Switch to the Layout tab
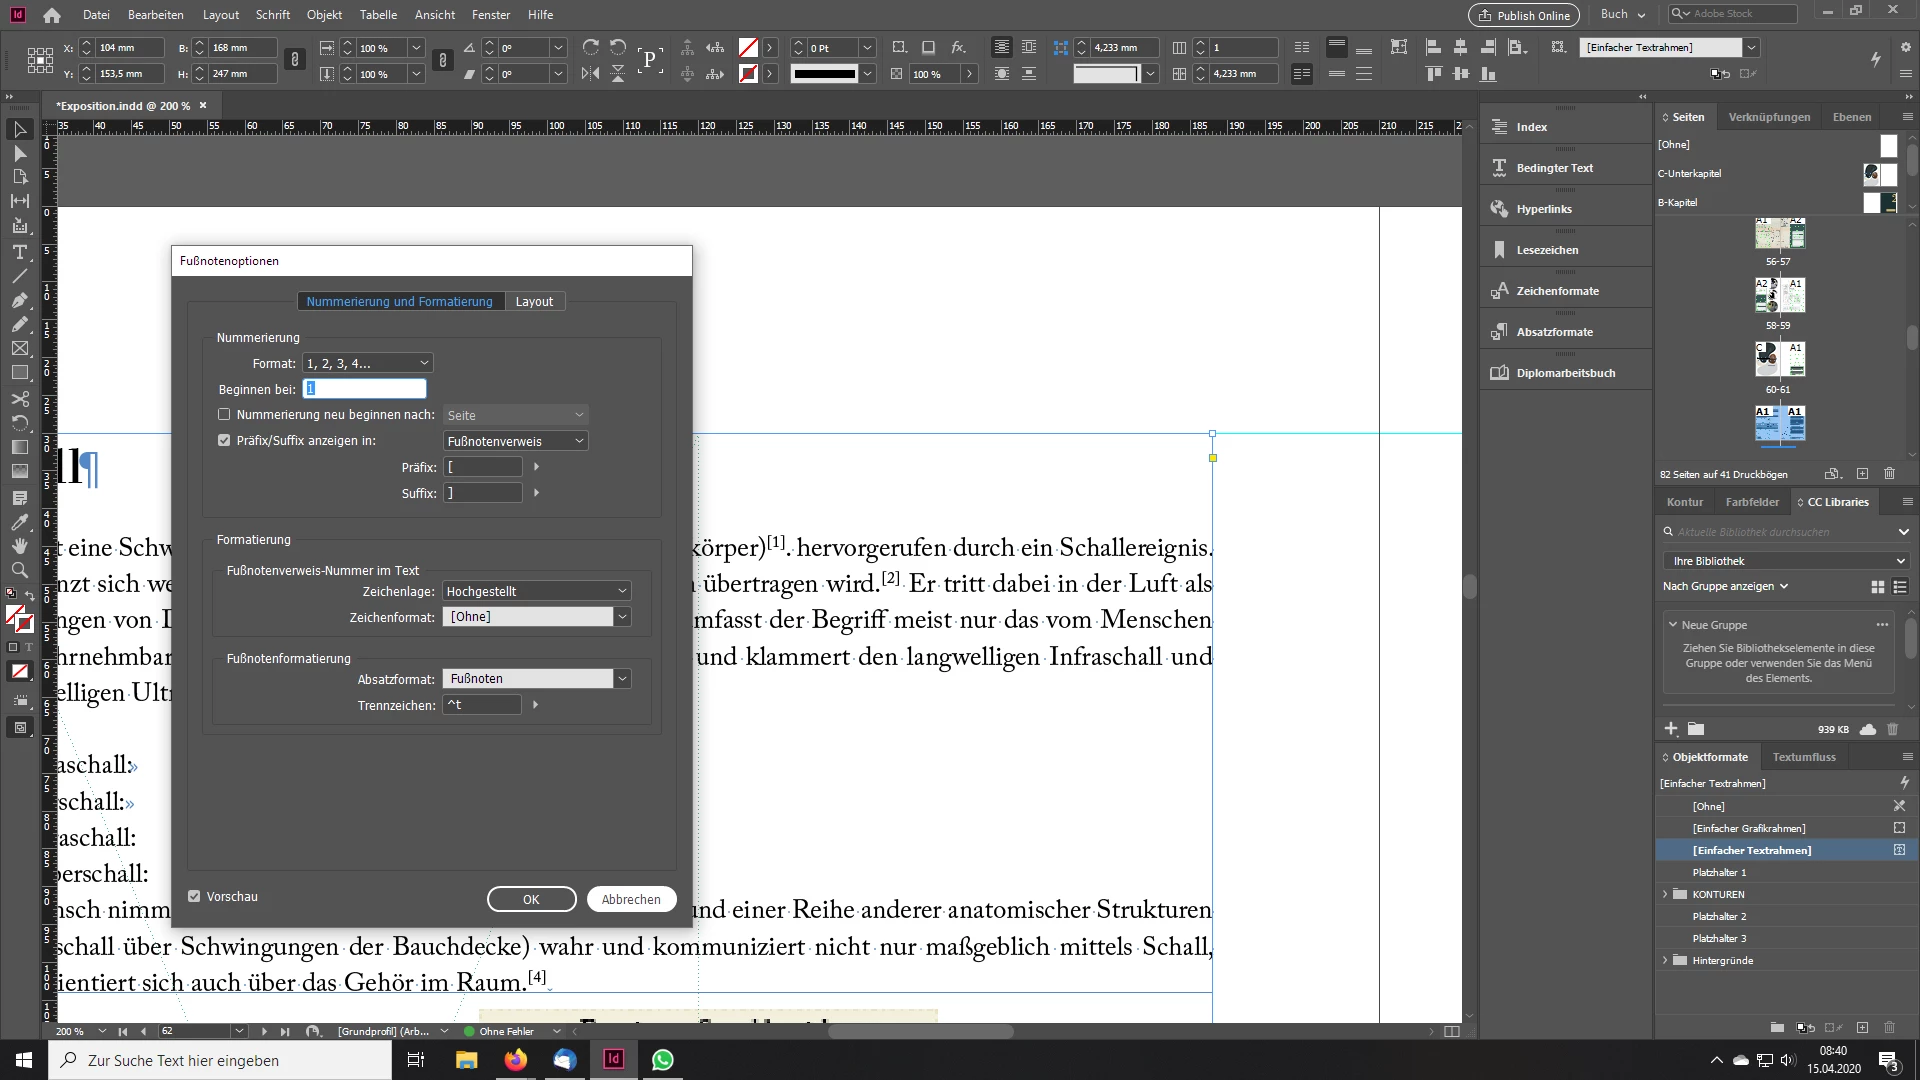 pyautogui.click(x=534, y=301)
